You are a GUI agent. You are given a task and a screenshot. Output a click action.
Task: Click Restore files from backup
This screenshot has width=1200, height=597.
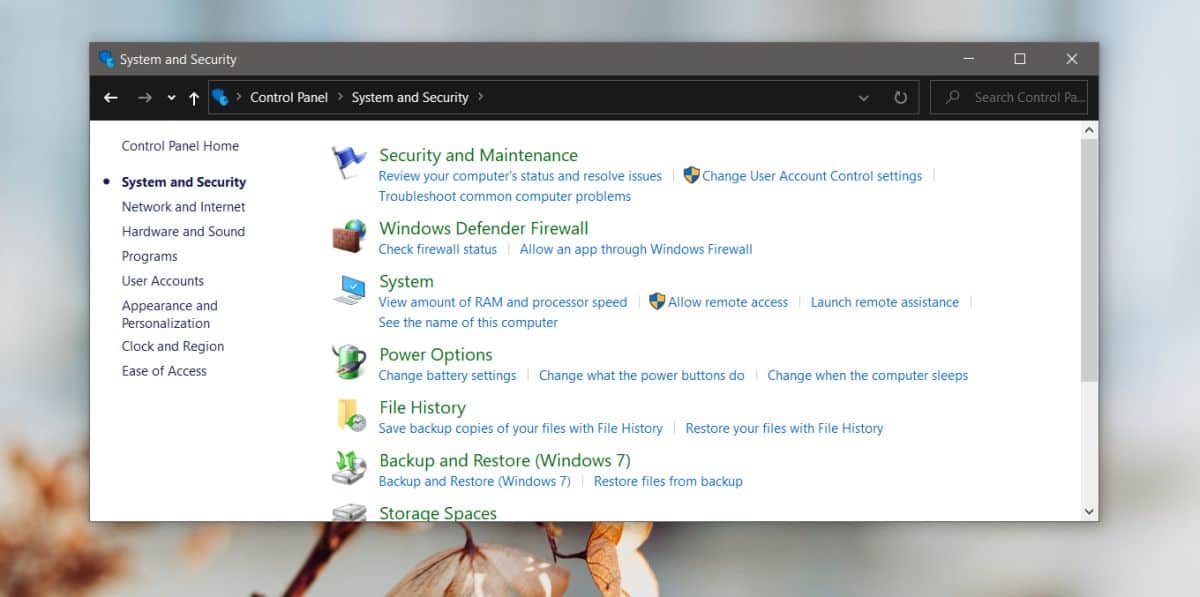668,481
